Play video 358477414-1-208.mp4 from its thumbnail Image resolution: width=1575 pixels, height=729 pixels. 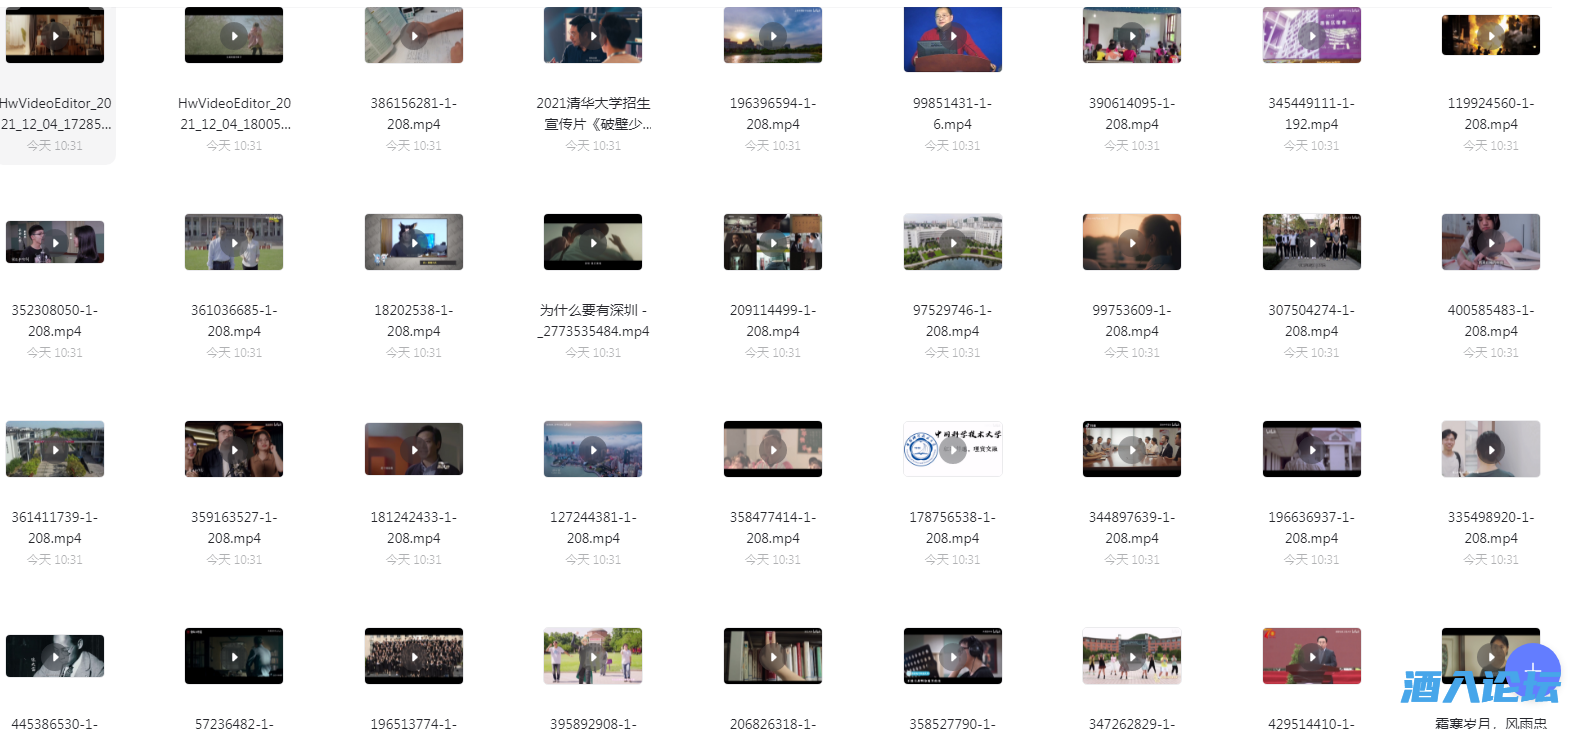(x=773, y=449)
